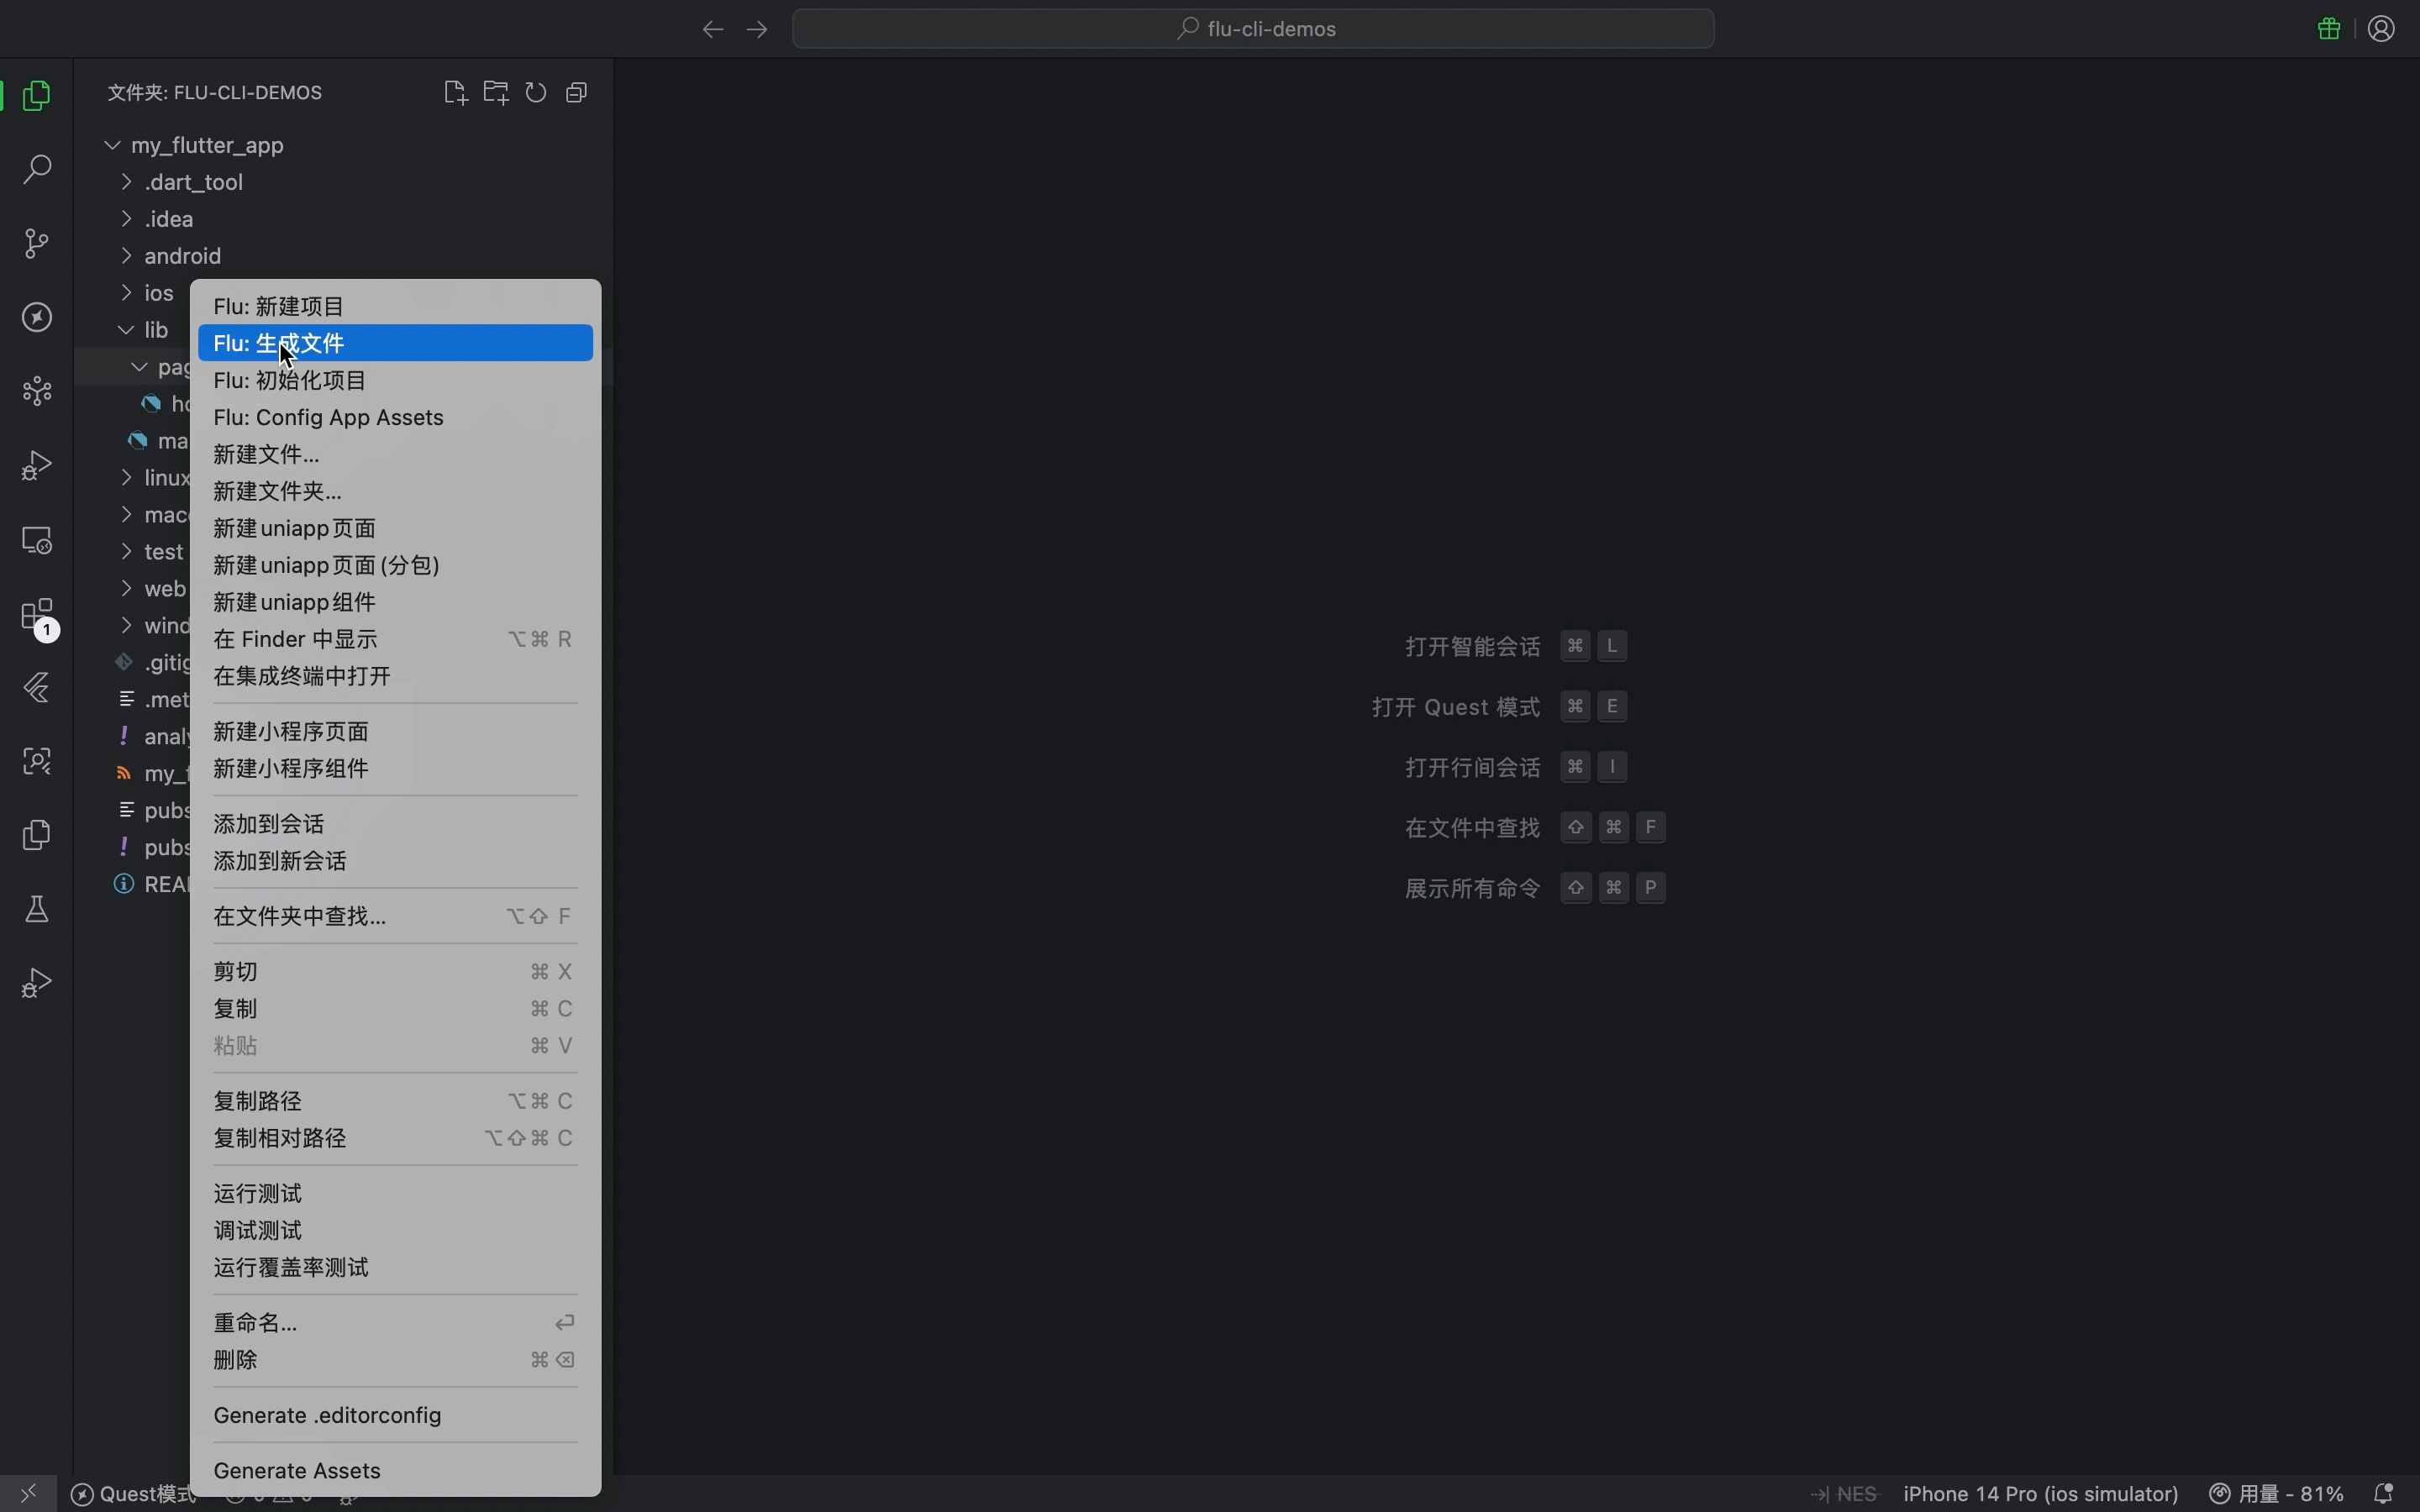Click the New File icon in Explorer header

455,92
